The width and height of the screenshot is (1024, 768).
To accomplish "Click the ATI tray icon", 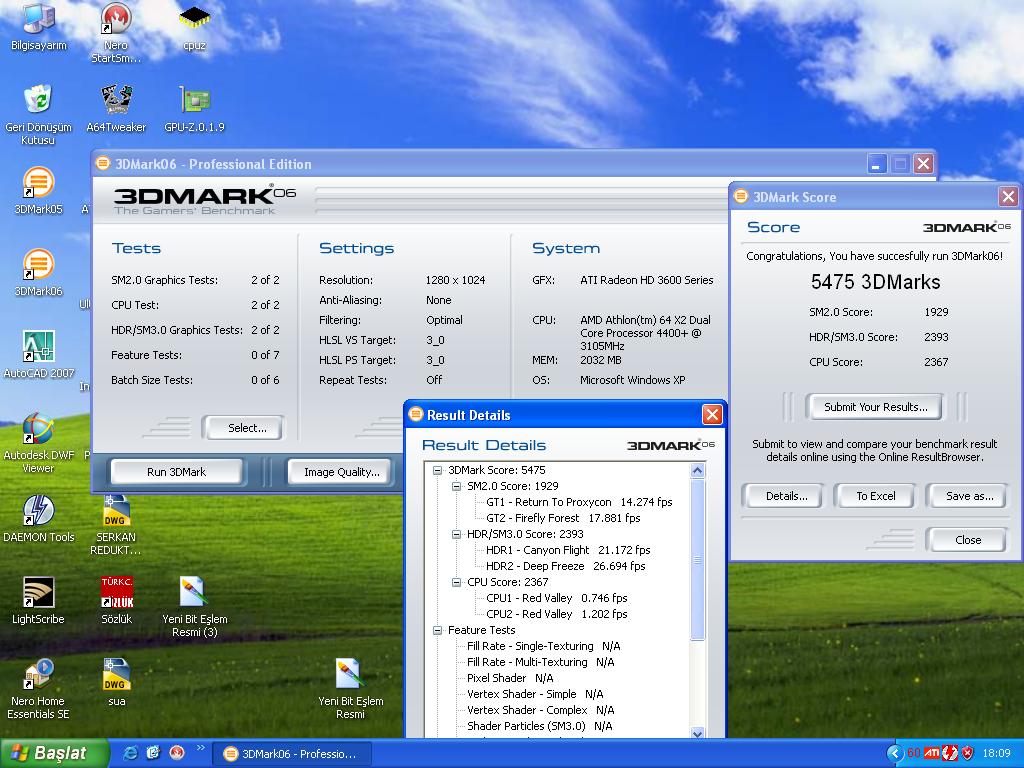I will 931,753.
